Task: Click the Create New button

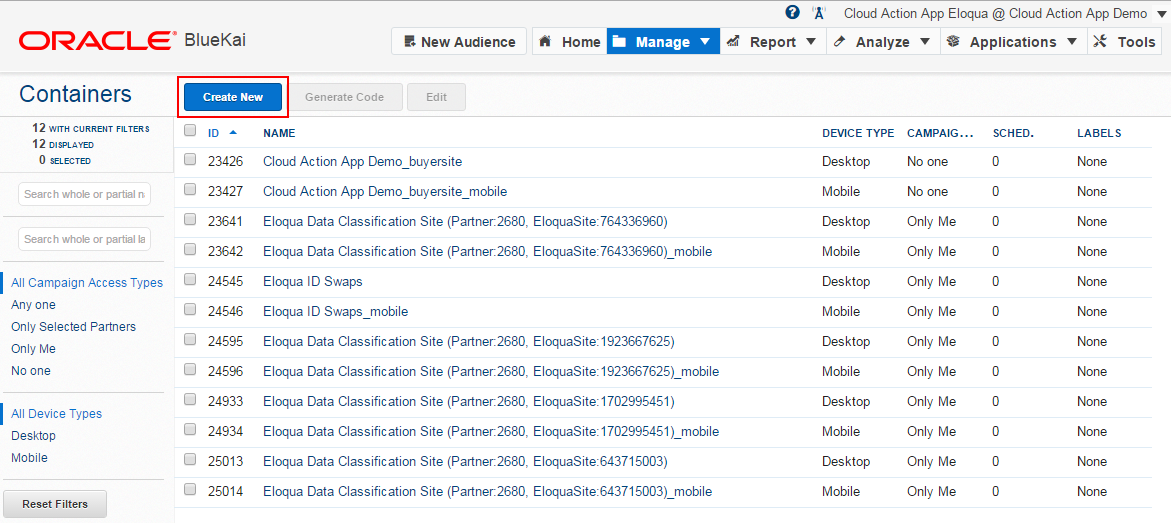Action: click(x=233, y=97)
